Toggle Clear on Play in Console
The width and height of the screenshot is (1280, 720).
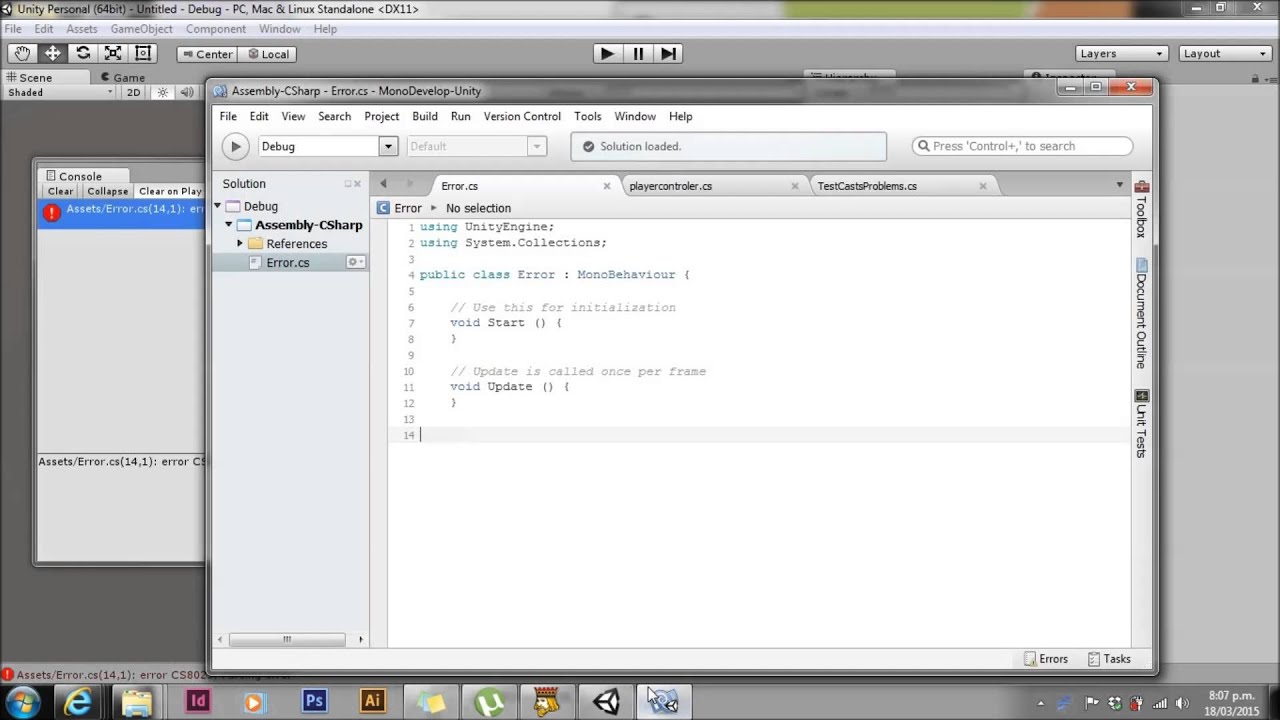coord(170,191)
